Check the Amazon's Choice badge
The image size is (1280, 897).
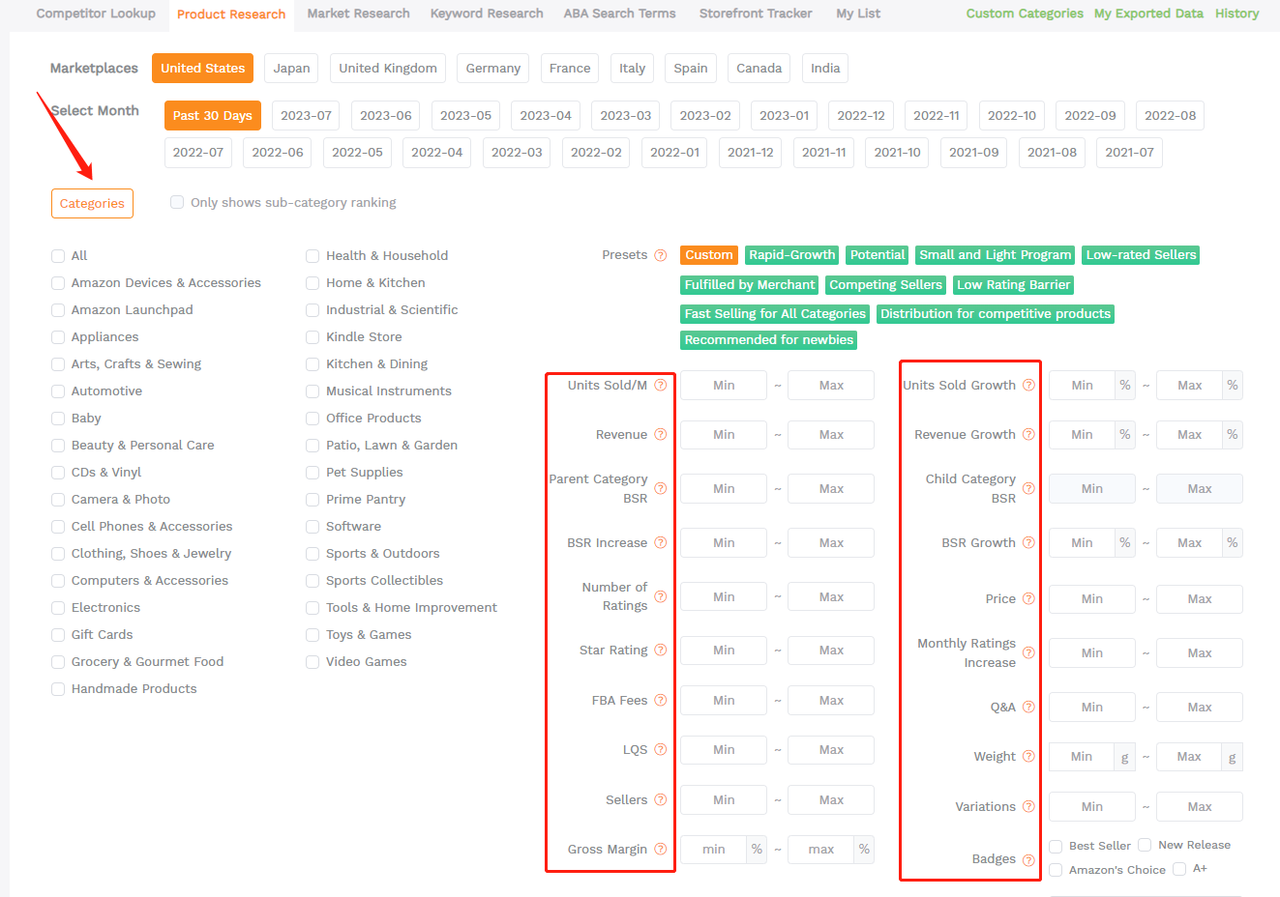click(1056, 870)
